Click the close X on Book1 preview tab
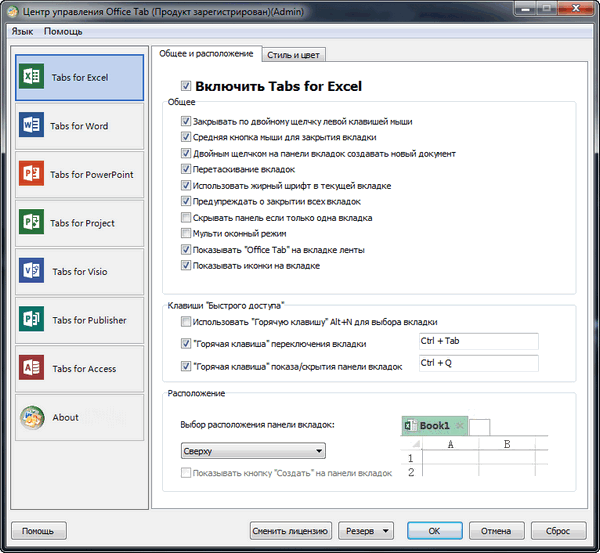Viewport: 600px width, 553px height. [x=460, y=426]
